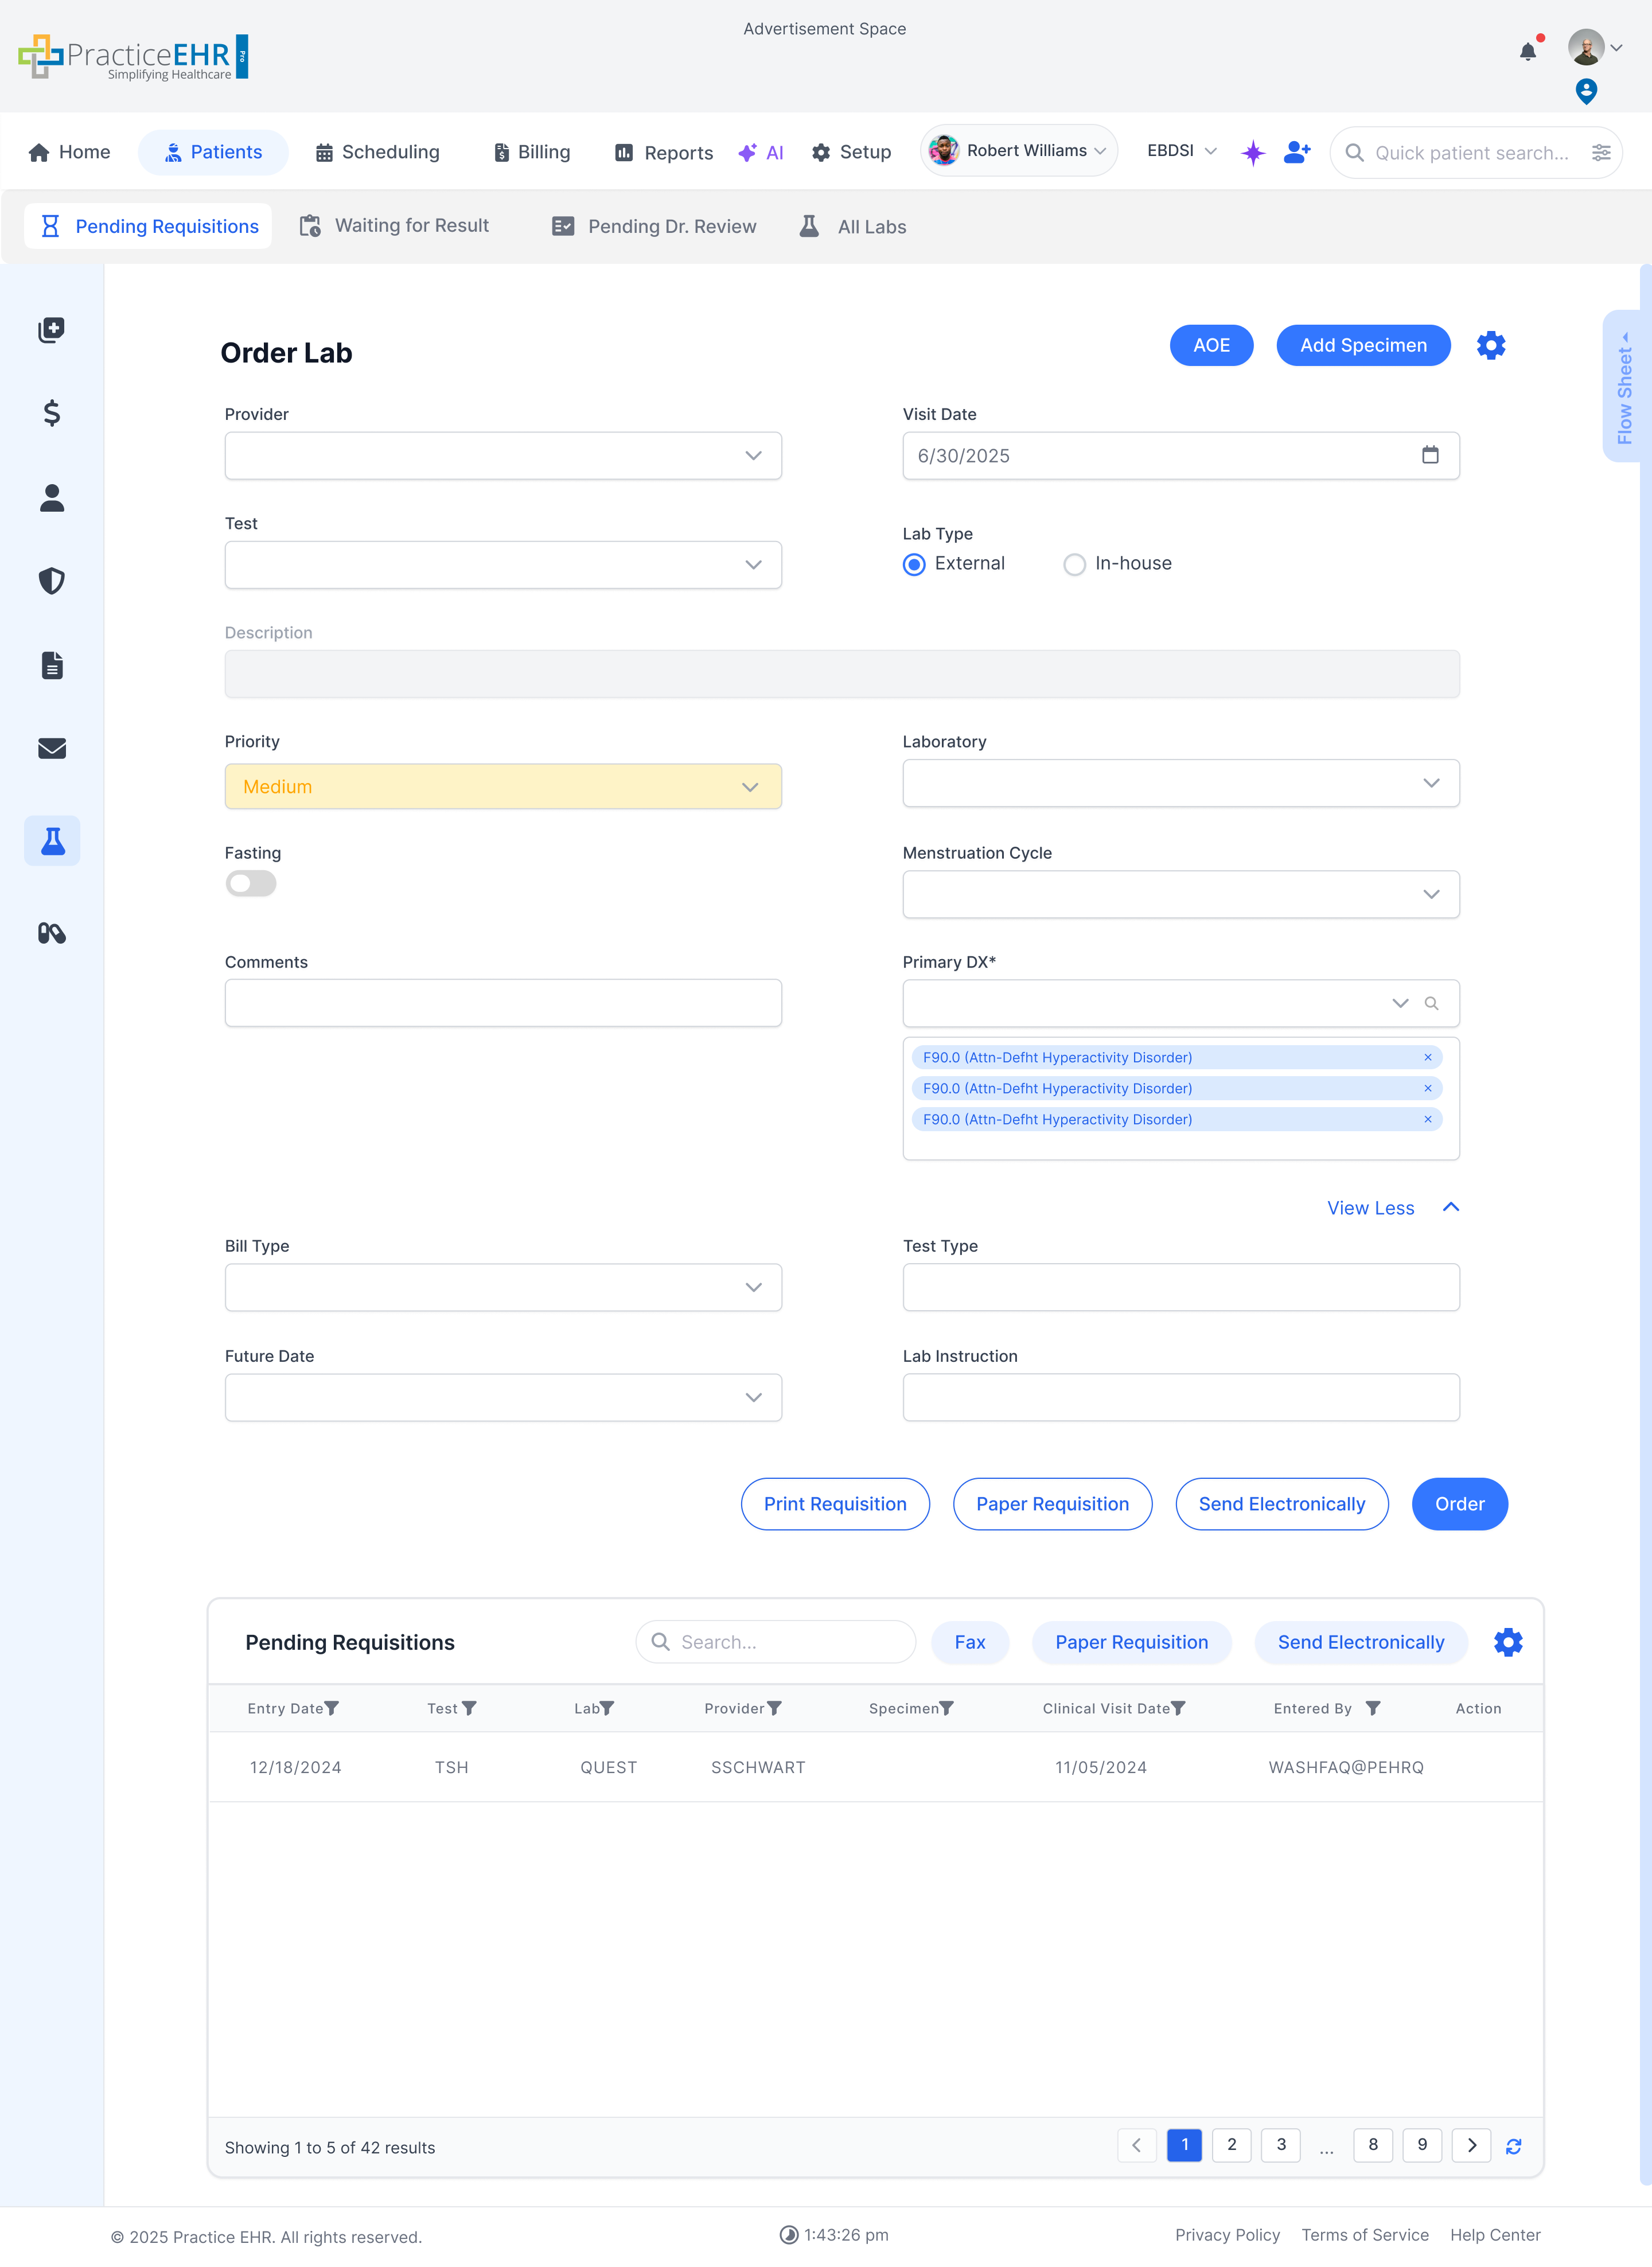Image resolution: width=1652 pixels, height=2267 pixels.
Task: Select the External lab type radio button
Action: [x=913, y=564]
